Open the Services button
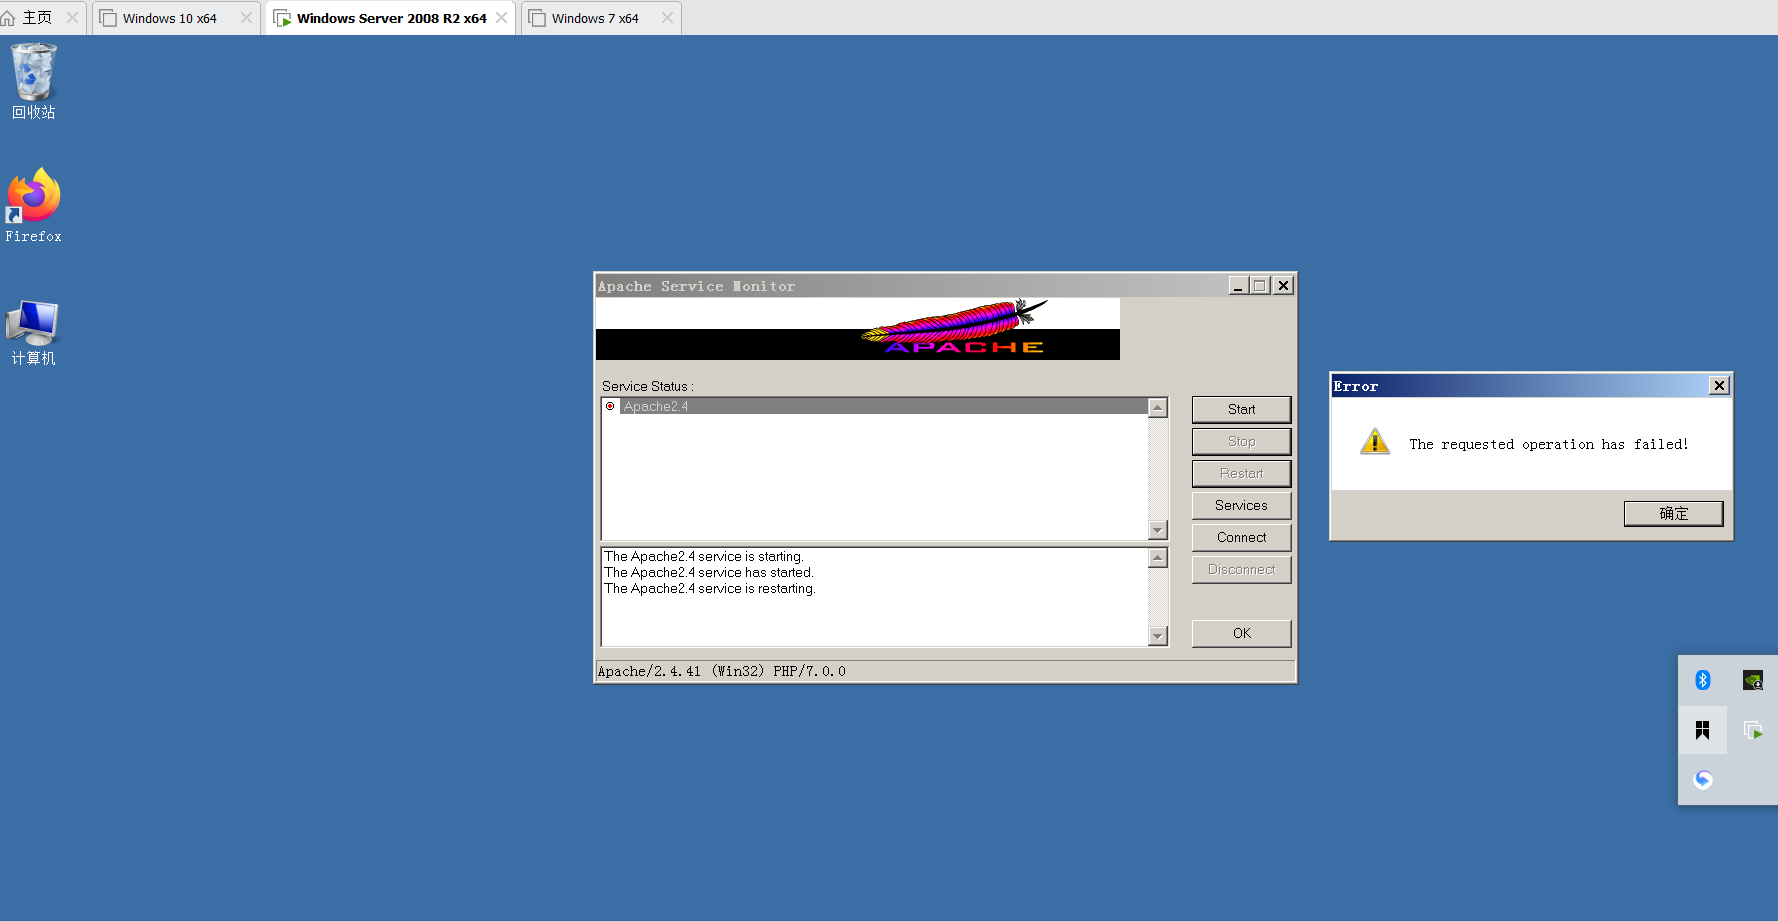This screenshot has width=1778, height=922. tap(1241, 505)
